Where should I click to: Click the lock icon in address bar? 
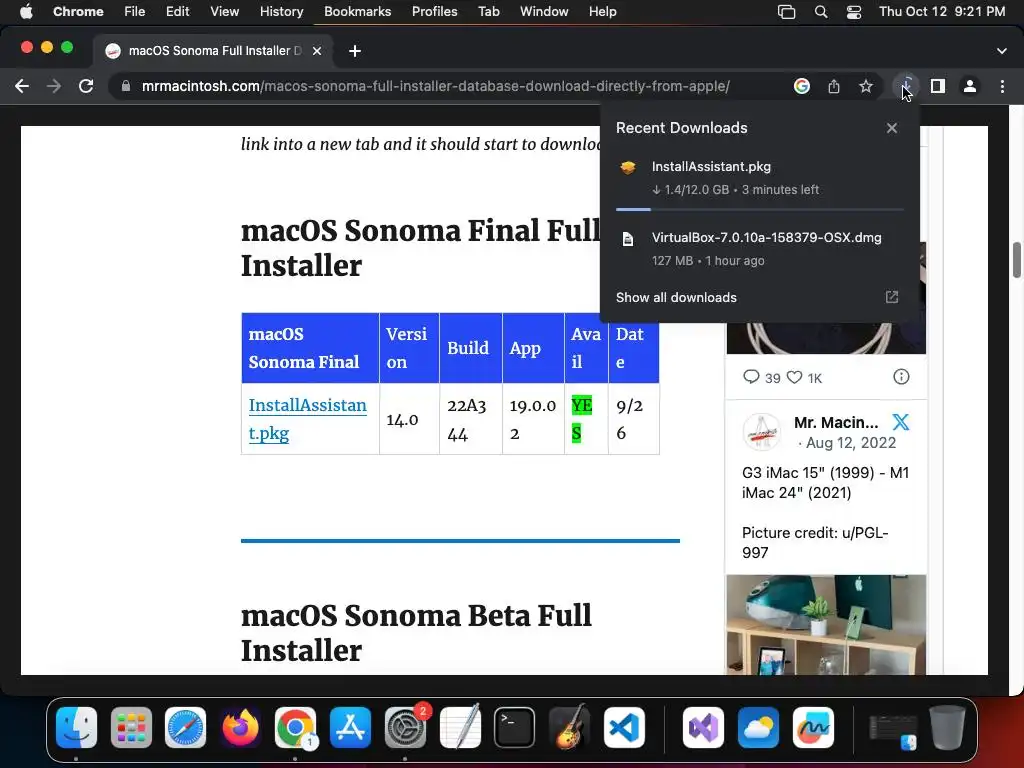125,86
